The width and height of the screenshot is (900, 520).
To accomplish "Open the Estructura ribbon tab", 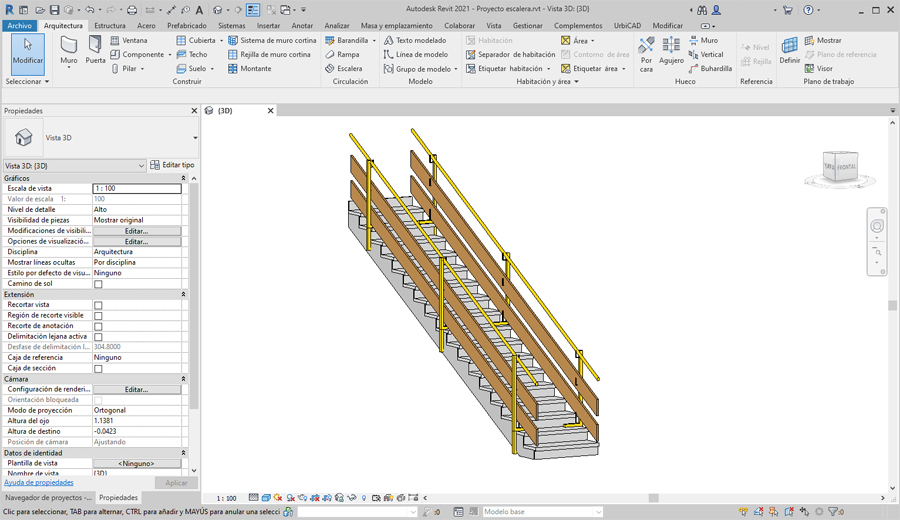I will click(110, 25).
